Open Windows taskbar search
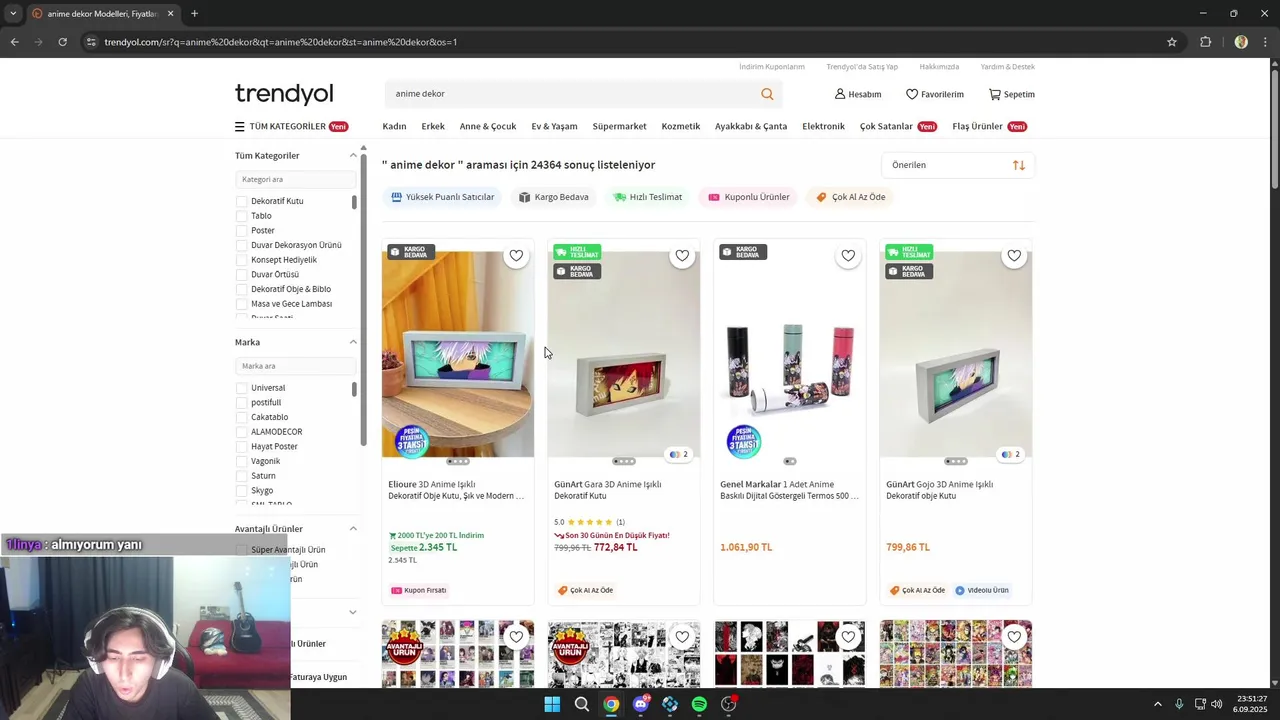This screenshot has height=720, width=1280. 581,704
